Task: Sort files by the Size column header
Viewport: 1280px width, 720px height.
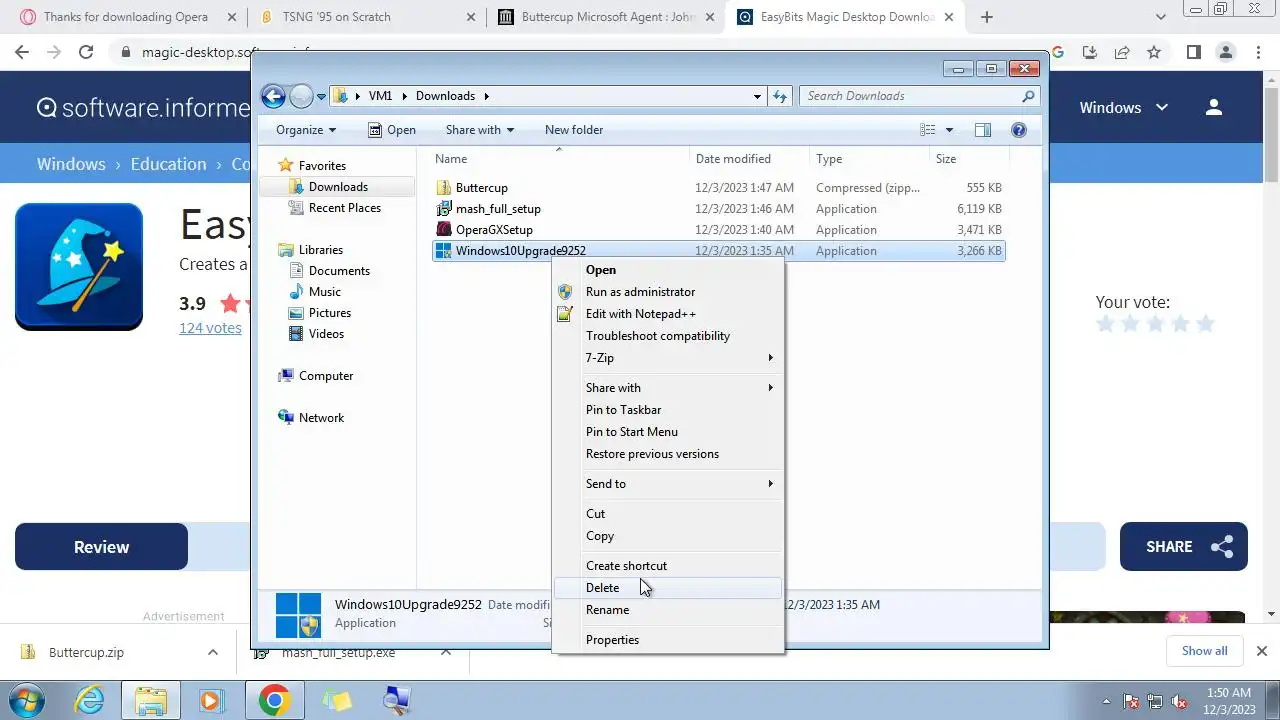Action: (x=969, y=159)
